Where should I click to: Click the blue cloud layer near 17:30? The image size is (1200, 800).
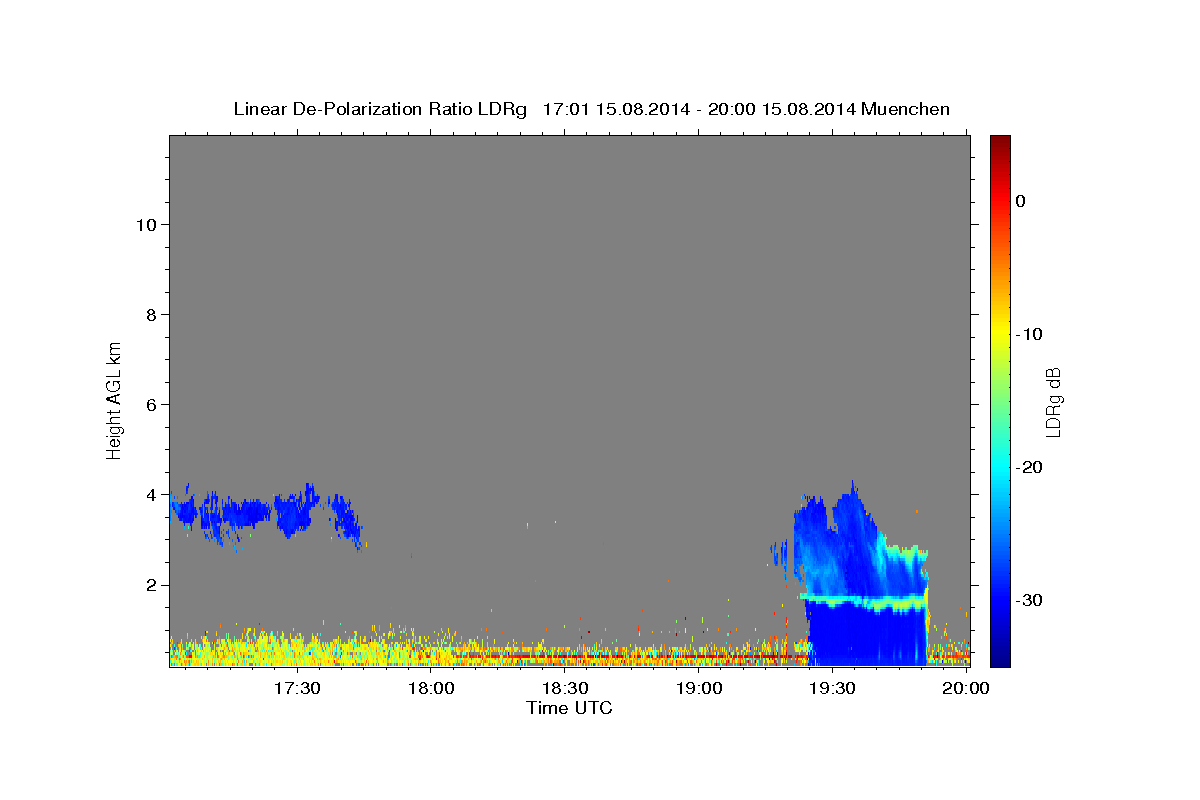coord(295,513)
